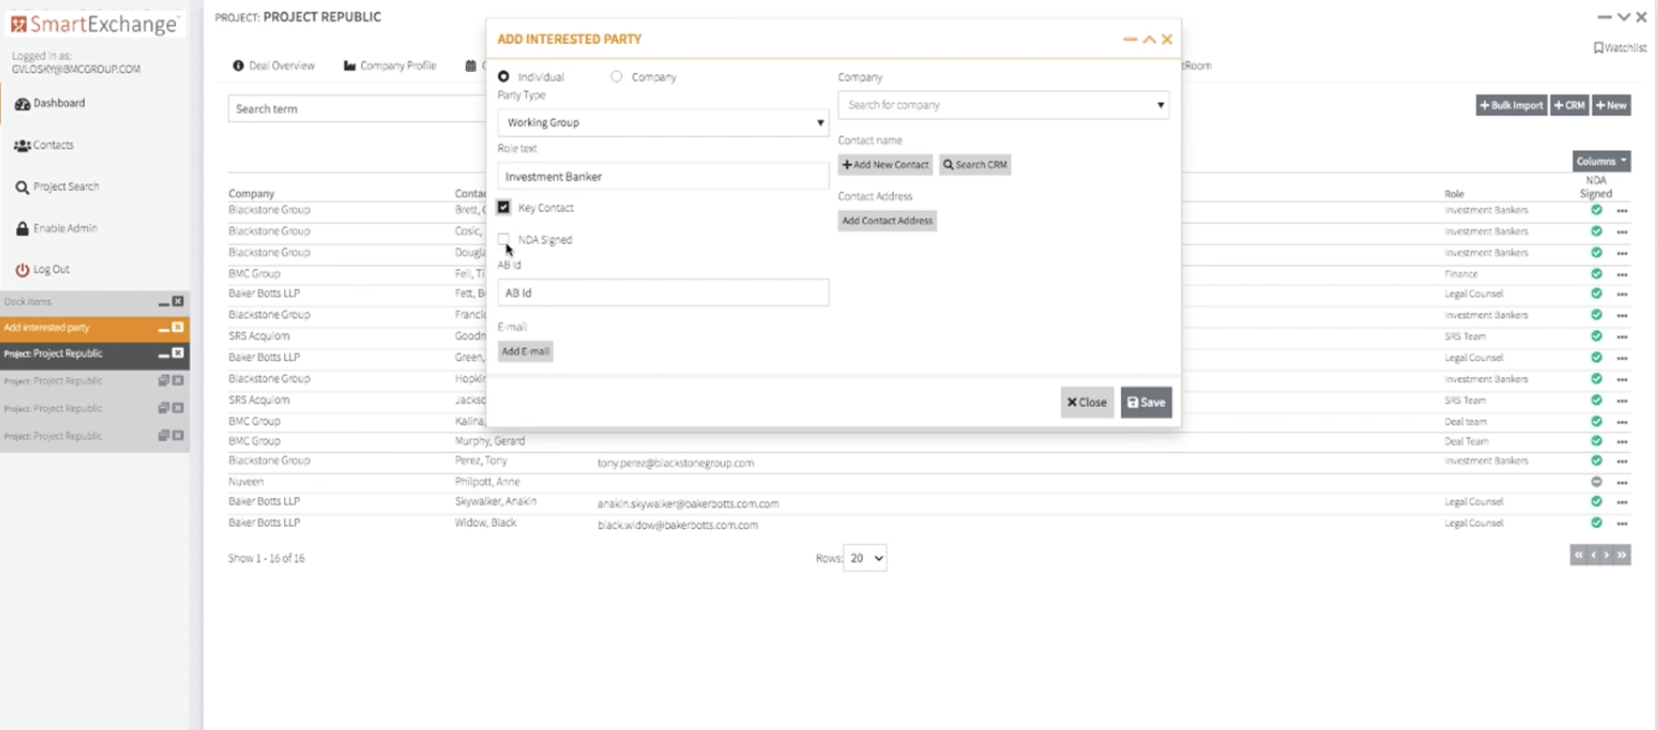This screenshot has width=1658, height=730.
Task: Minimize the active dark Project Republic dock entry
Action: (x=163, y=354)
